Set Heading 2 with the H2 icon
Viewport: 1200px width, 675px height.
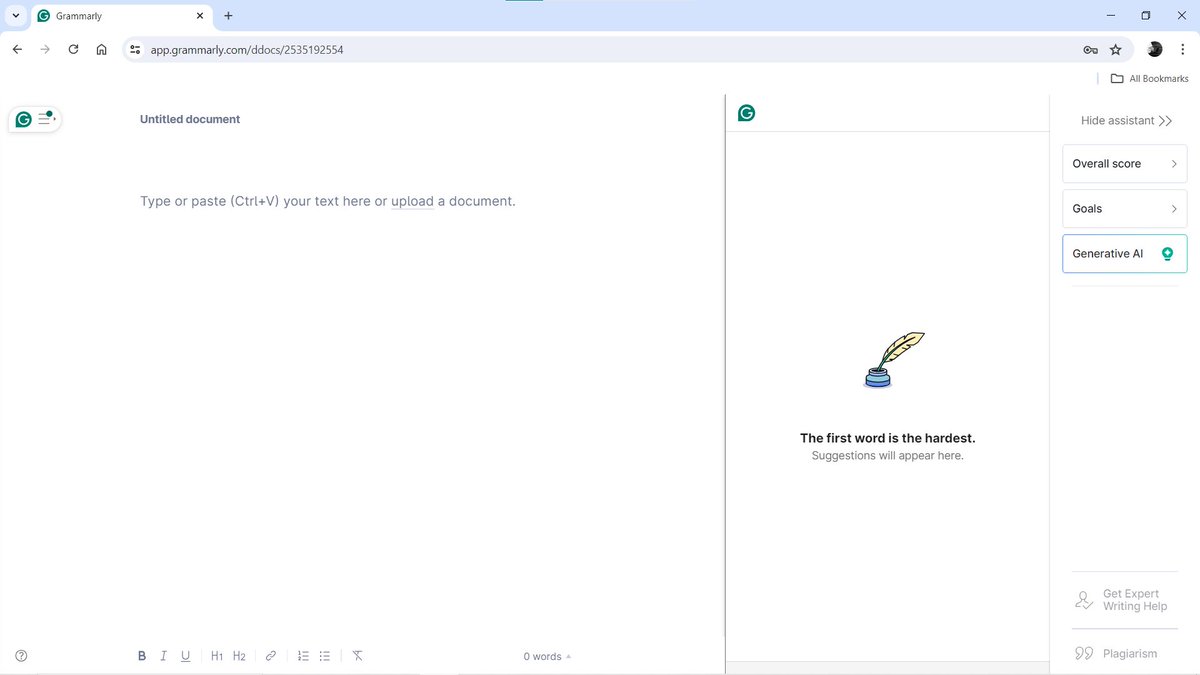pos(239,656)
